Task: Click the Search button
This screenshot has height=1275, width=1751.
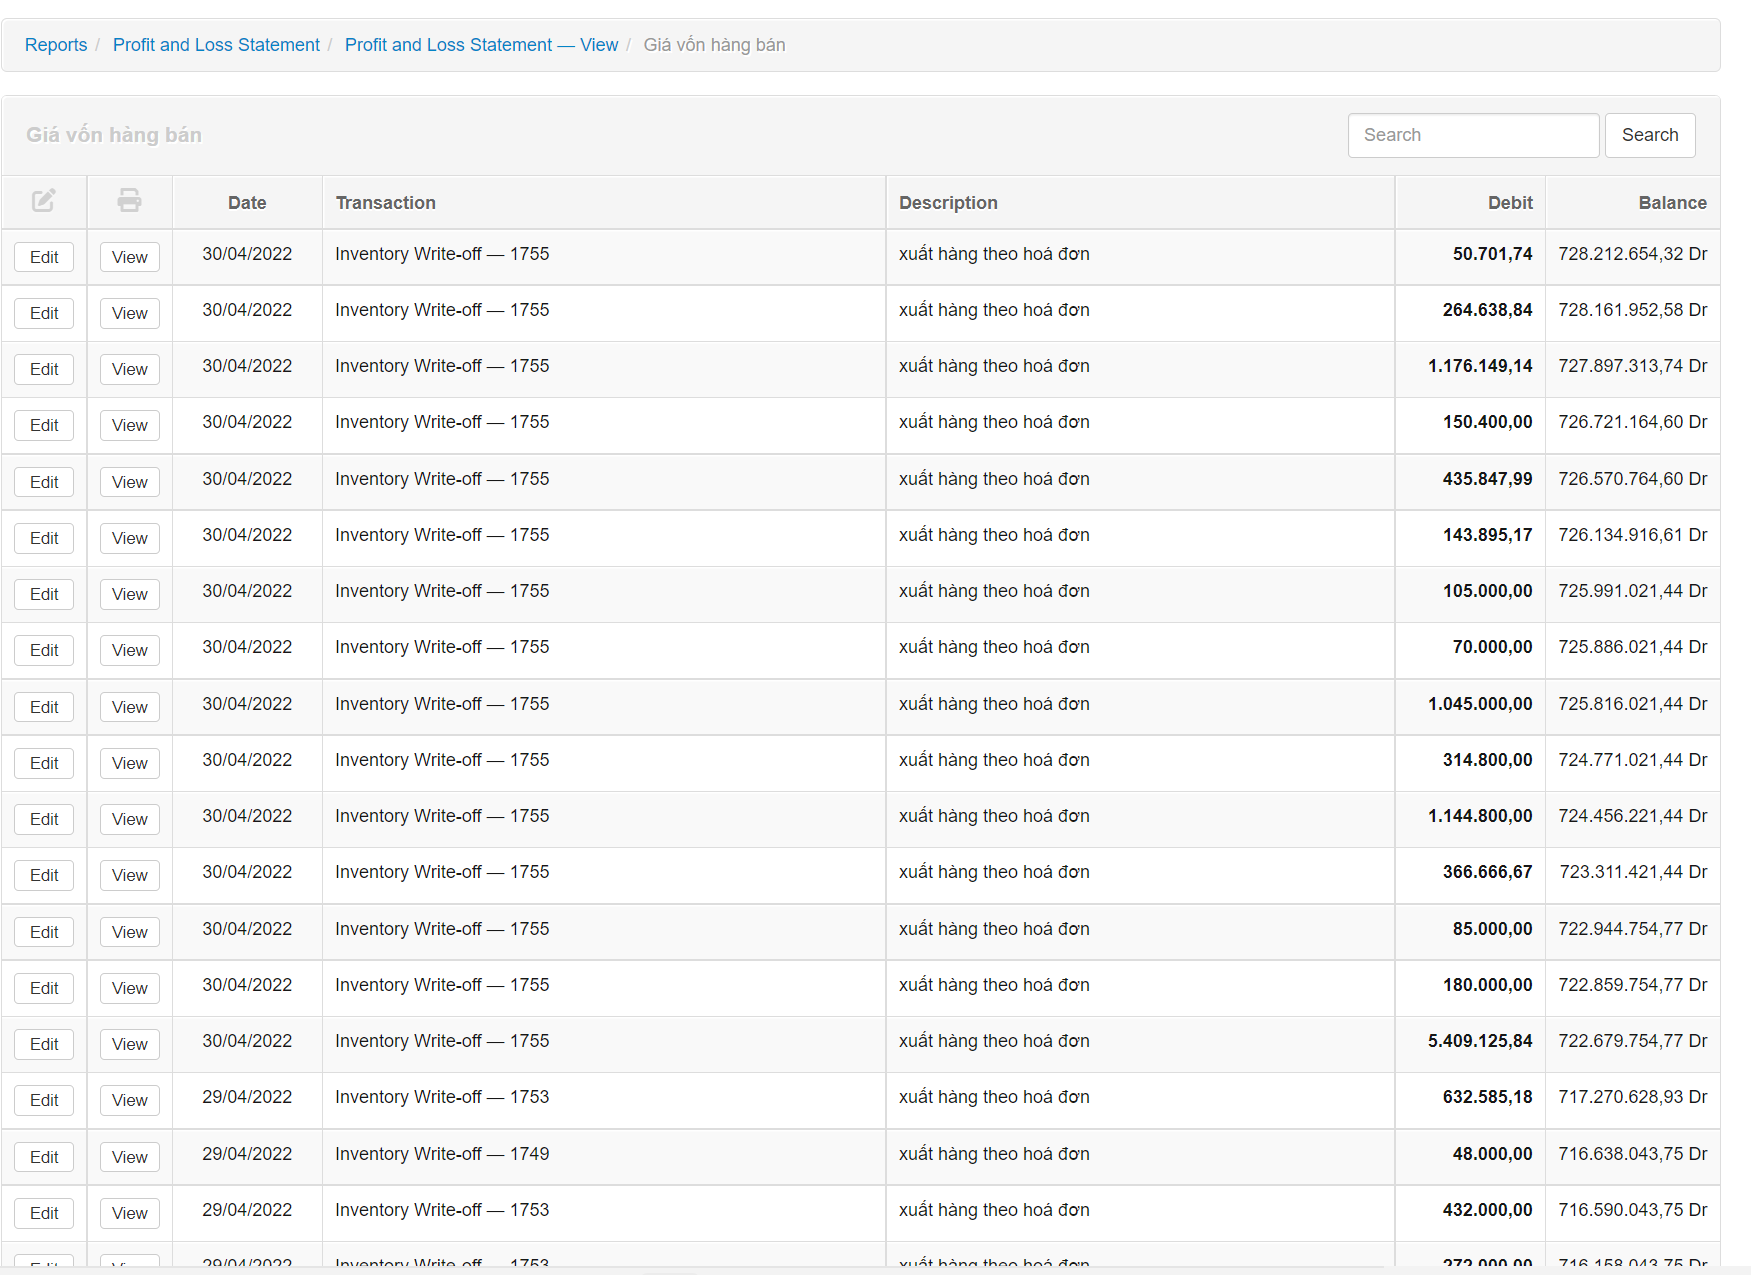Action: (x=1650, y=135)
